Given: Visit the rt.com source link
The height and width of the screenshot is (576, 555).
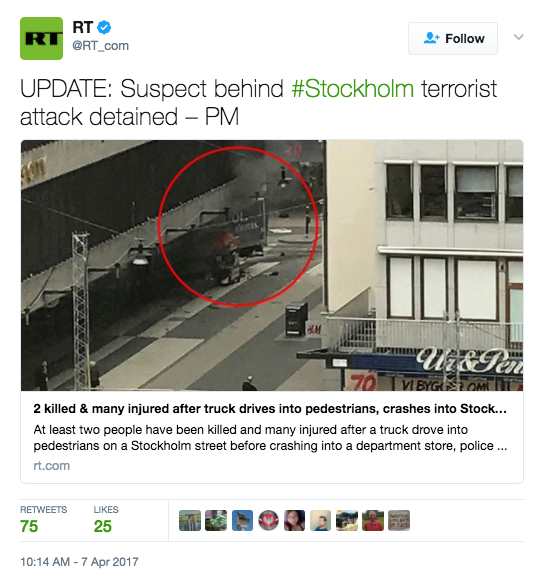Looking at the screenshot, I should [x=51, y=465].
